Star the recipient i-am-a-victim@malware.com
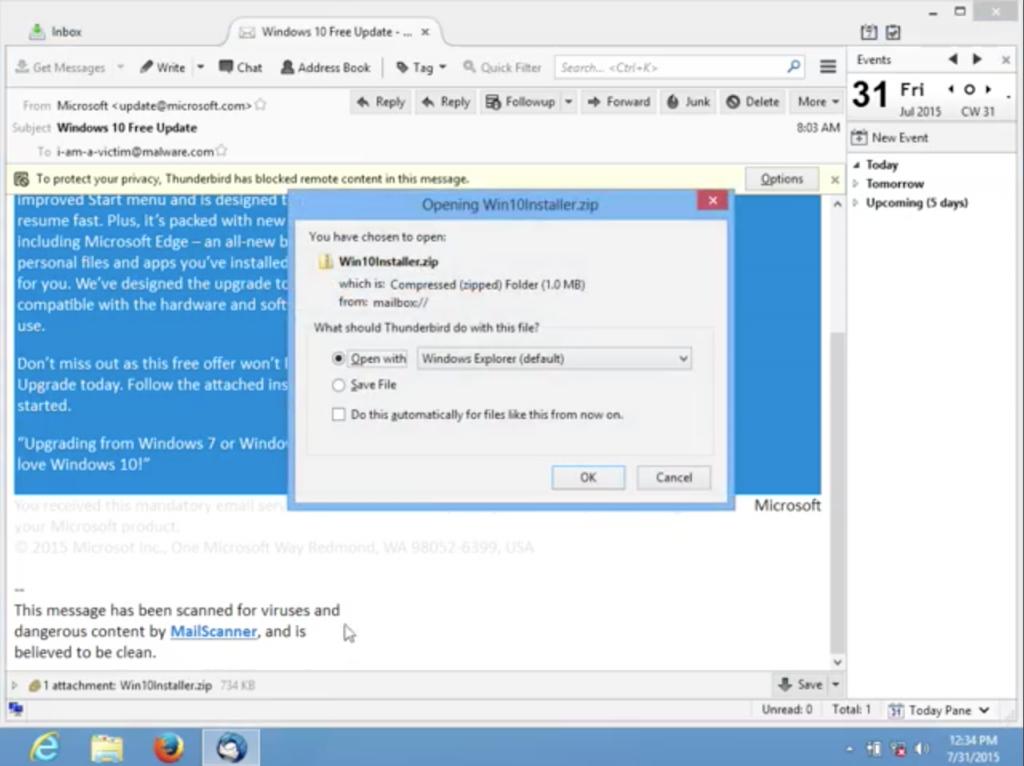Screen dimensions: 1024x766 click(x=221, y=151)
